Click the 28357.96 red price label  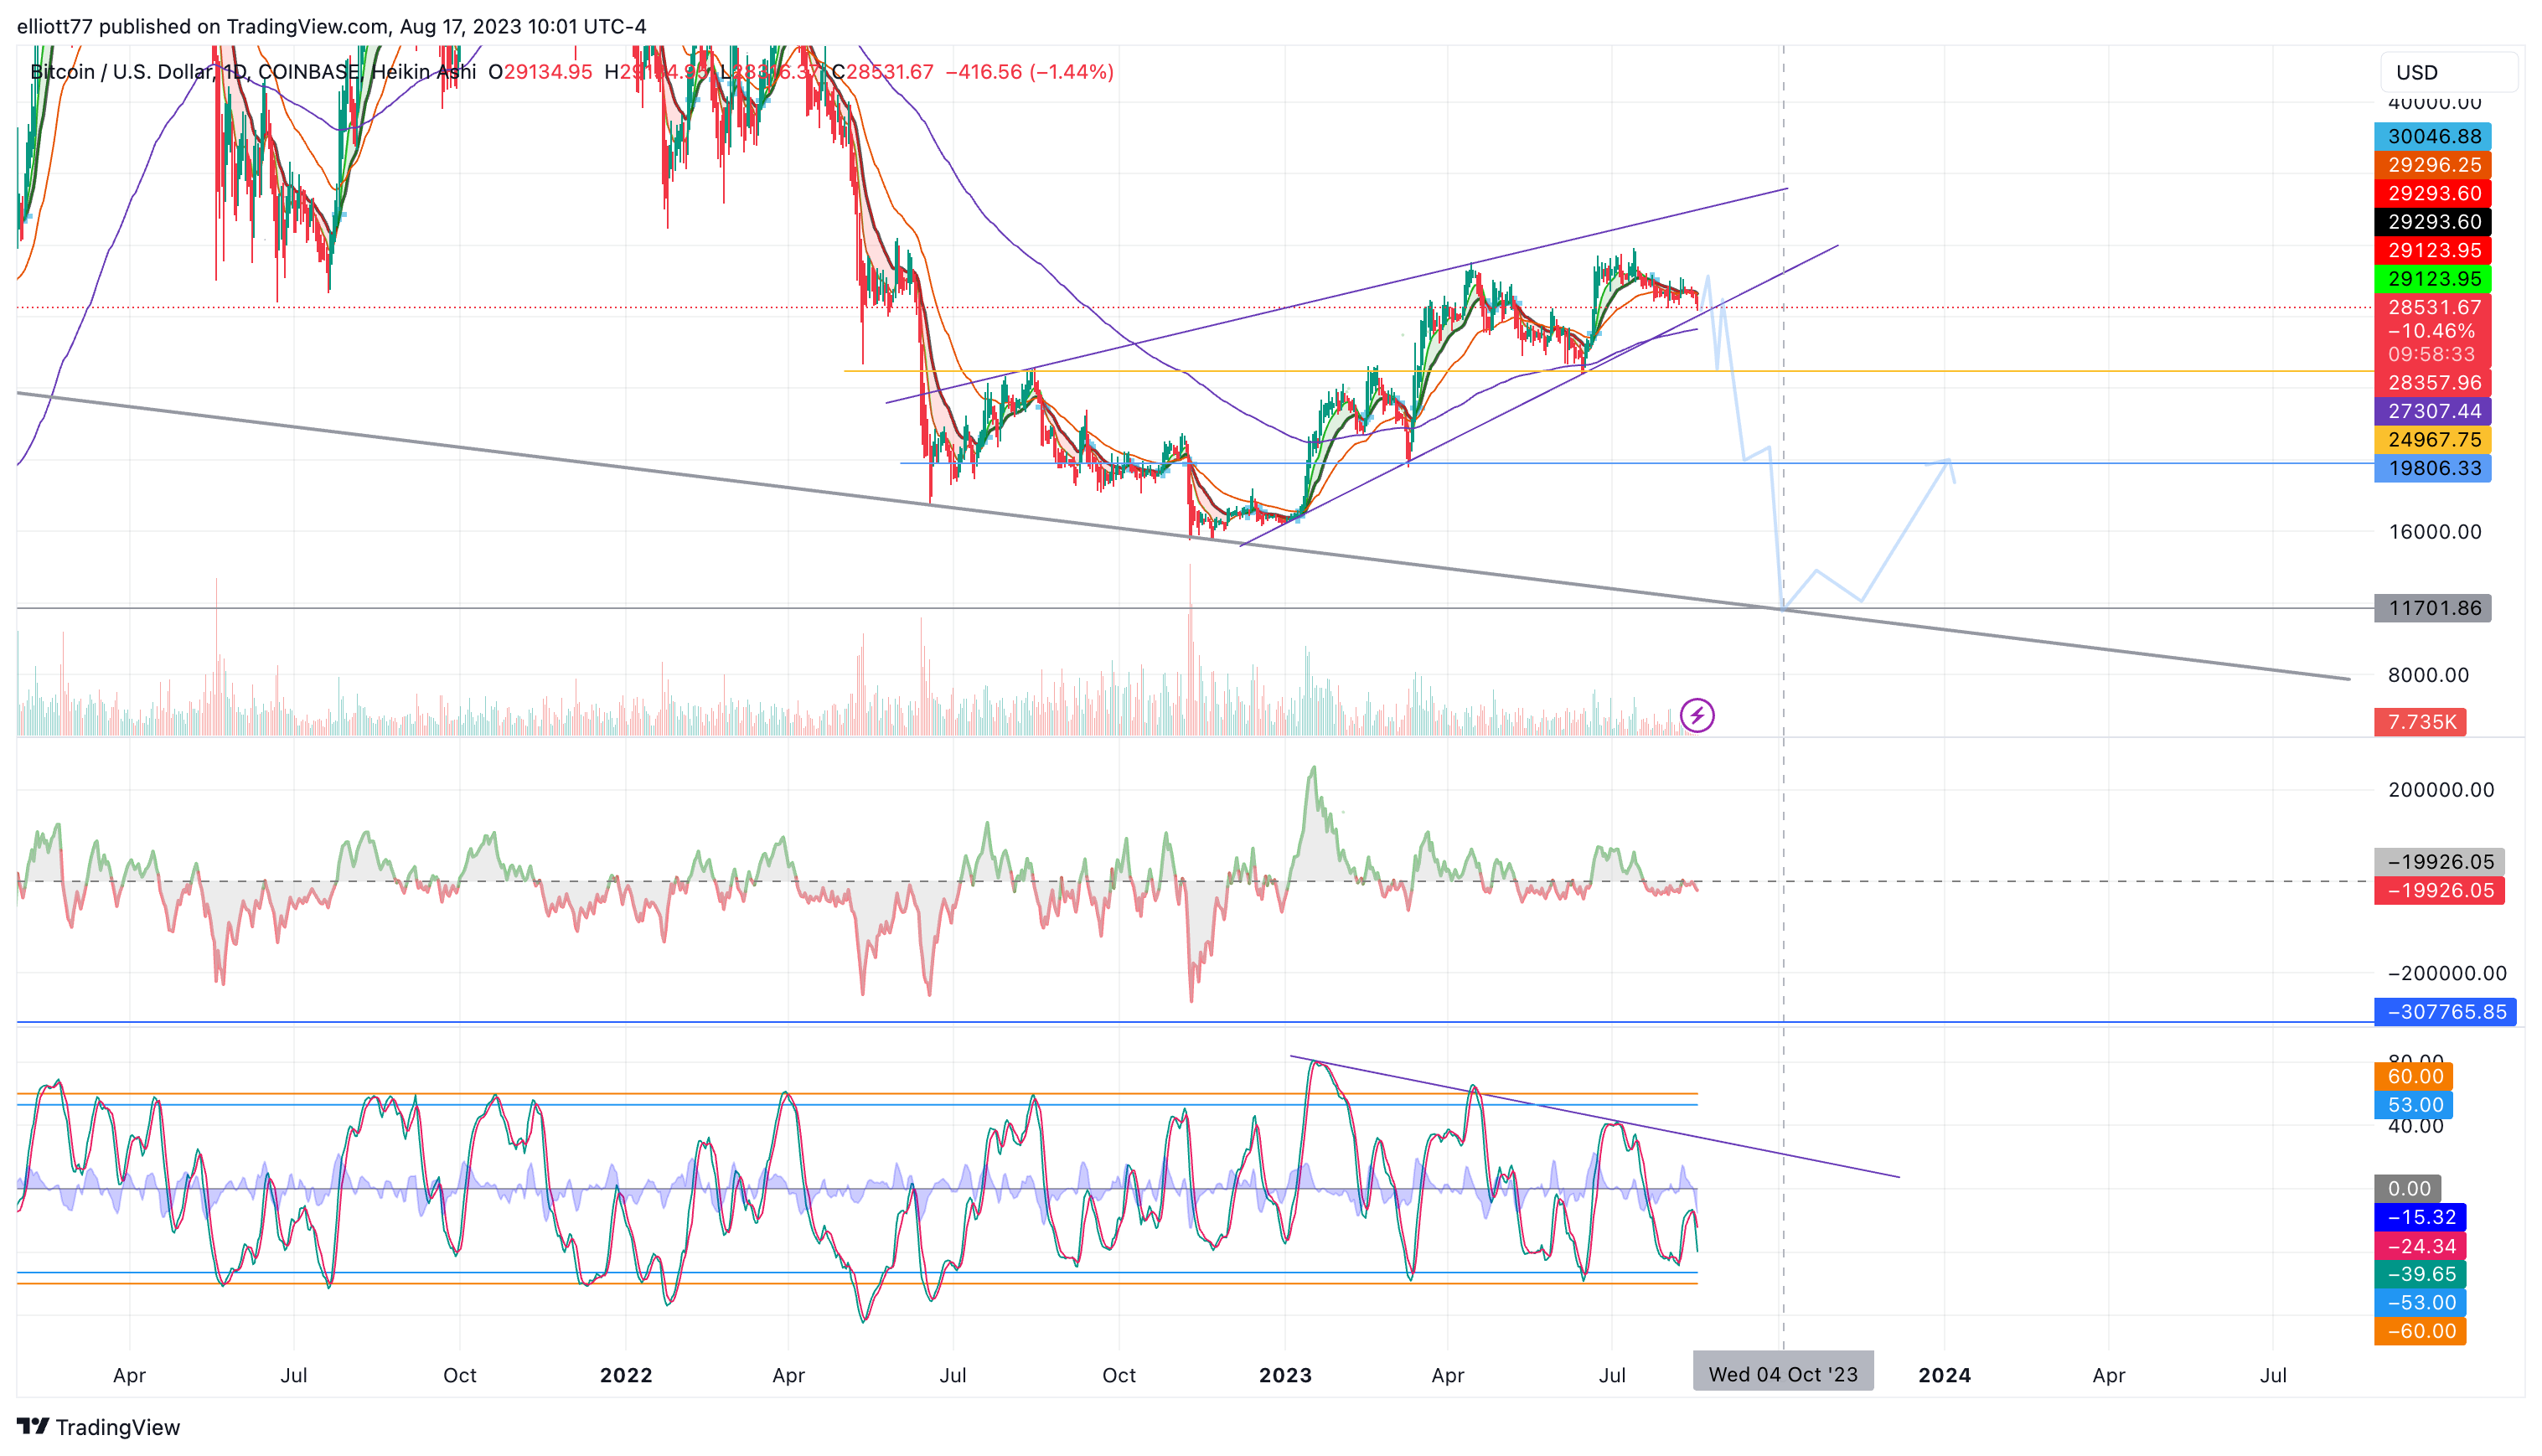[2432, 382]
